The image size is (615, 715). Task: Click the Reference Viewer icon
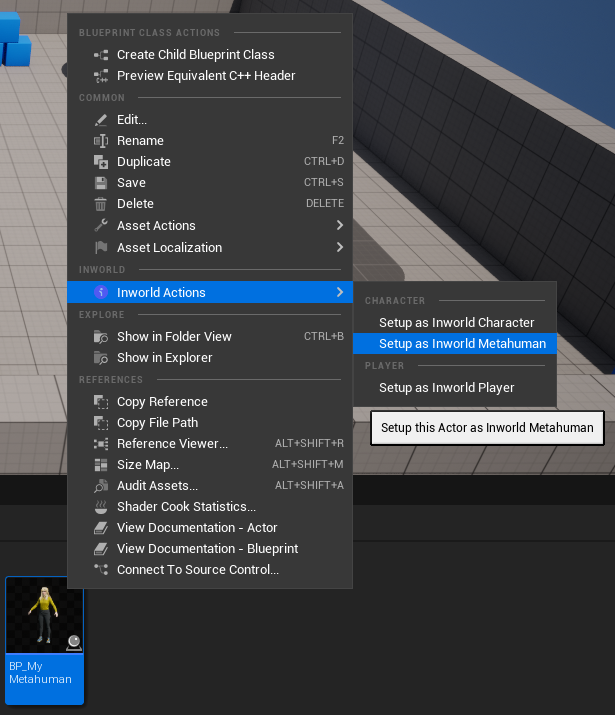[101, 444]
